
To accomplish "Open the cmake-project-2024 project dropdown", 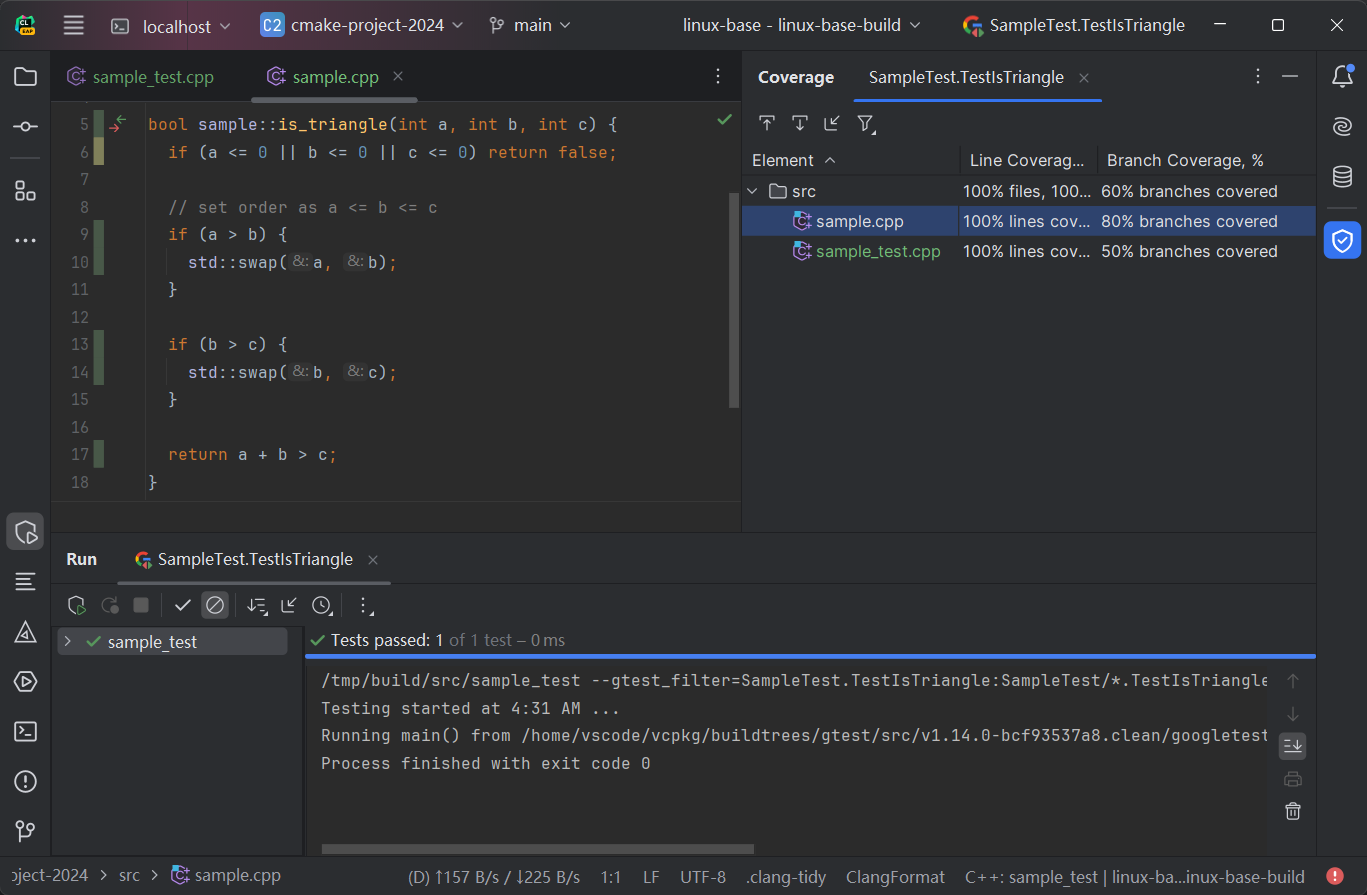I will point(362,26).
